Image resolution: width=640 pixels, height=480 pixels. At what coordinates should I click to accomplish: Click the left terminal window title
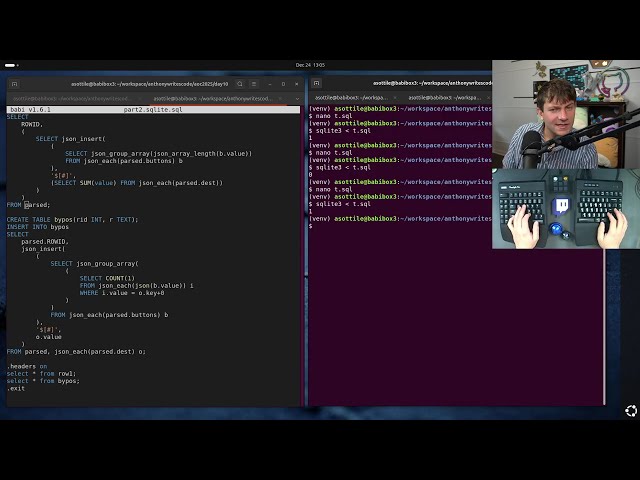pyautogui.click(x=149, y=84)
